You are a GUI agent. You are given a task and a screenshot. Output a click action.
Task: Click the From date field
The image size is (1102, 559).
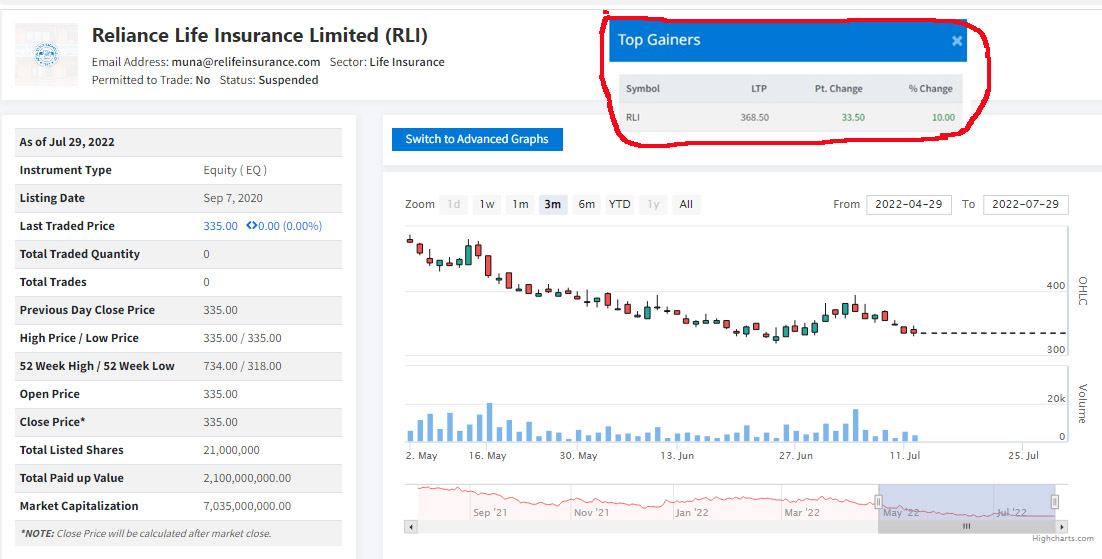click(909, 204)
